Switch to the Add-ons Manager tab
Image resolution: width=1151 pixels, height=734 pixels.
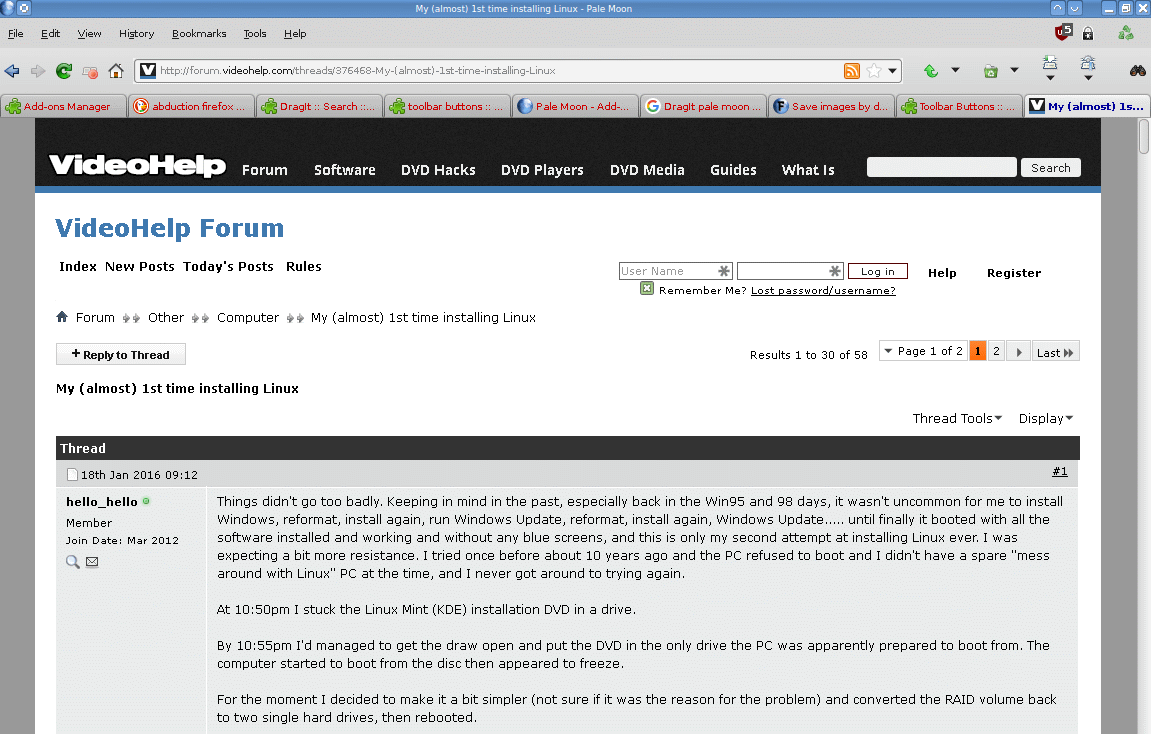[64, 106]
